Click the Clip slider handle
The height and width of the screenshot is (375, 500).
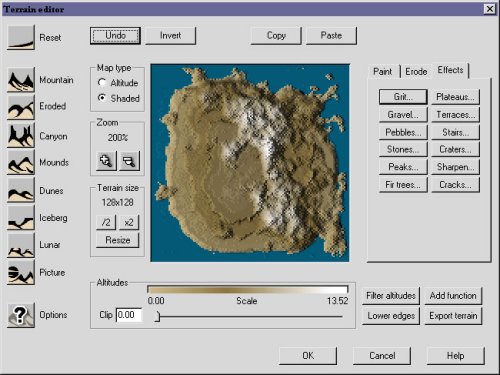pyautogui.click(x=158, y=316)
